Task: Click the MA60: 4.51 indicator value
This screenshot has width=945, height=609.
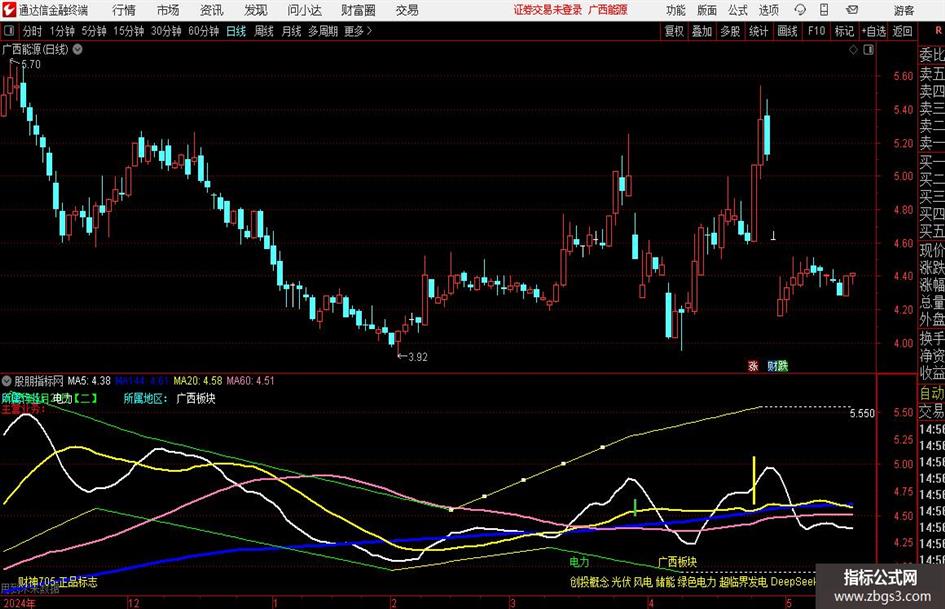Action: point(250,380)
